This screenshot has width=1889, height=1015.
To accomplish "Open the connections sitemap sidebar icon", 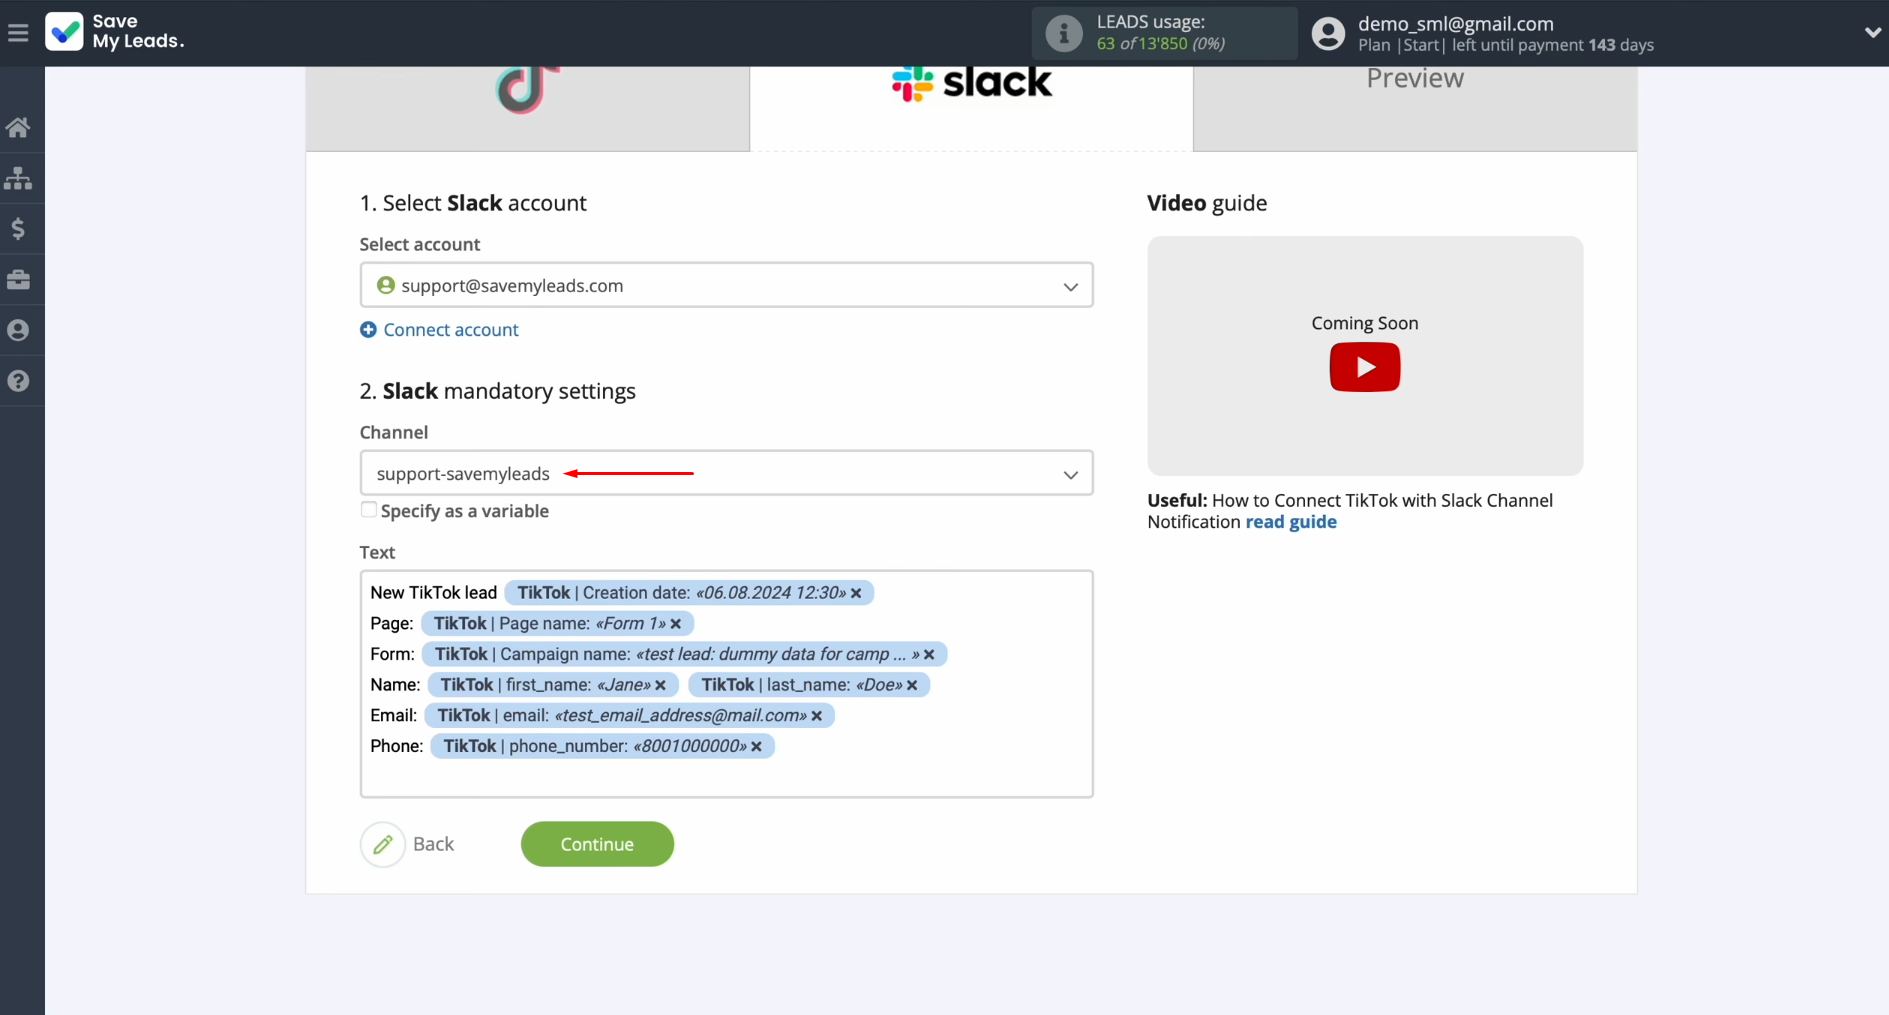I will coord(18,178).
